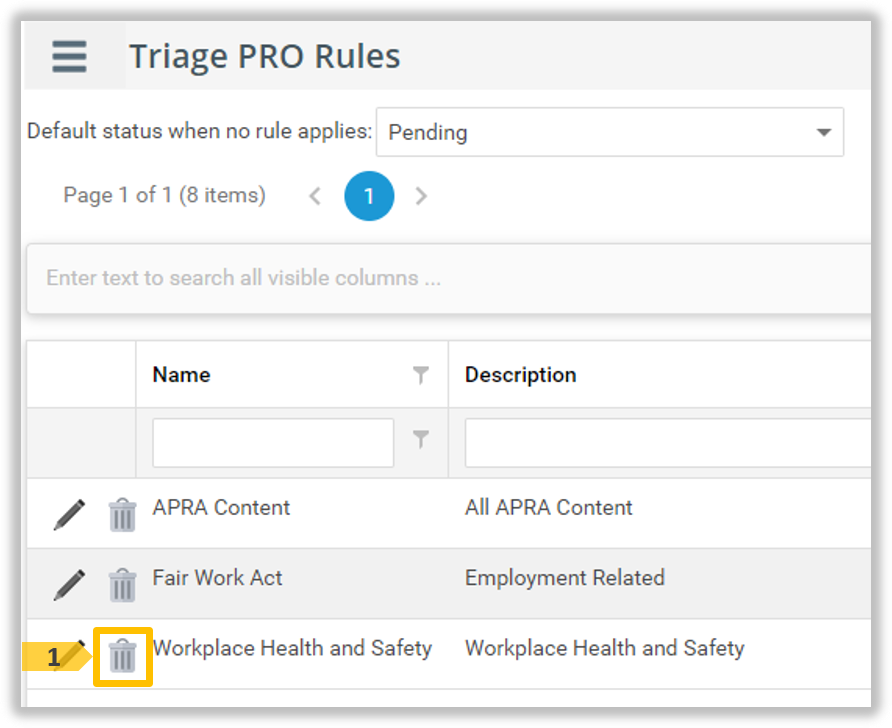Viewport: 892px width, 728px height.
Task: Delete the APRA Content rule
Action: [x=122, y=515]
